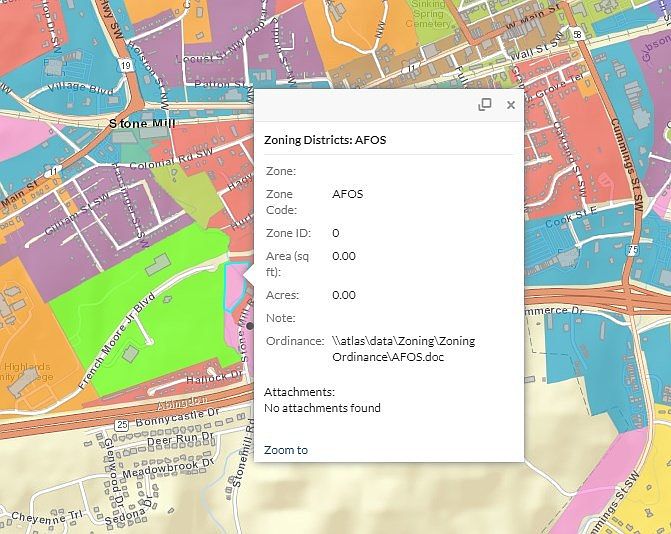Click the Zoom to link

(x=286, y=450)
